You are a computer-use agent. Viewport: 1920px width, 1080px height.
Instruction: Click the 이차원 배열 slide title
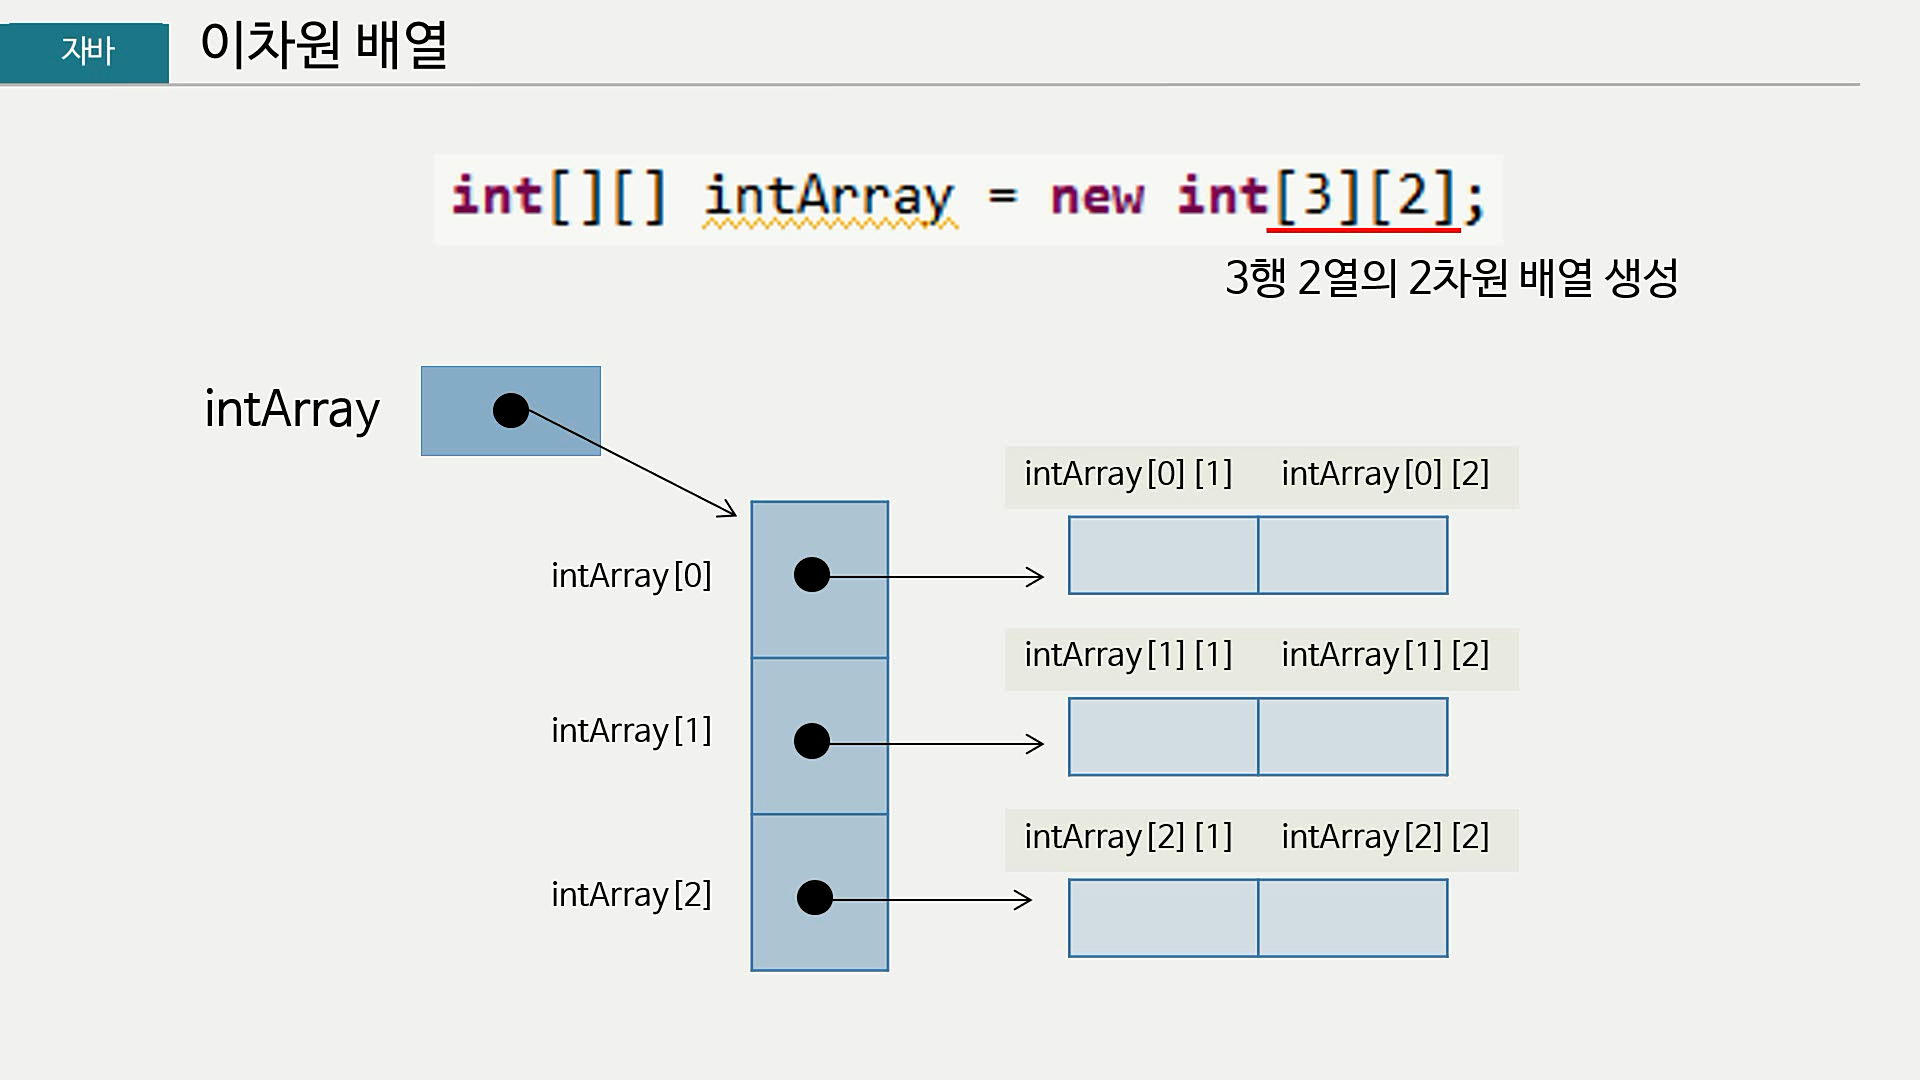[x=323, y=45]
